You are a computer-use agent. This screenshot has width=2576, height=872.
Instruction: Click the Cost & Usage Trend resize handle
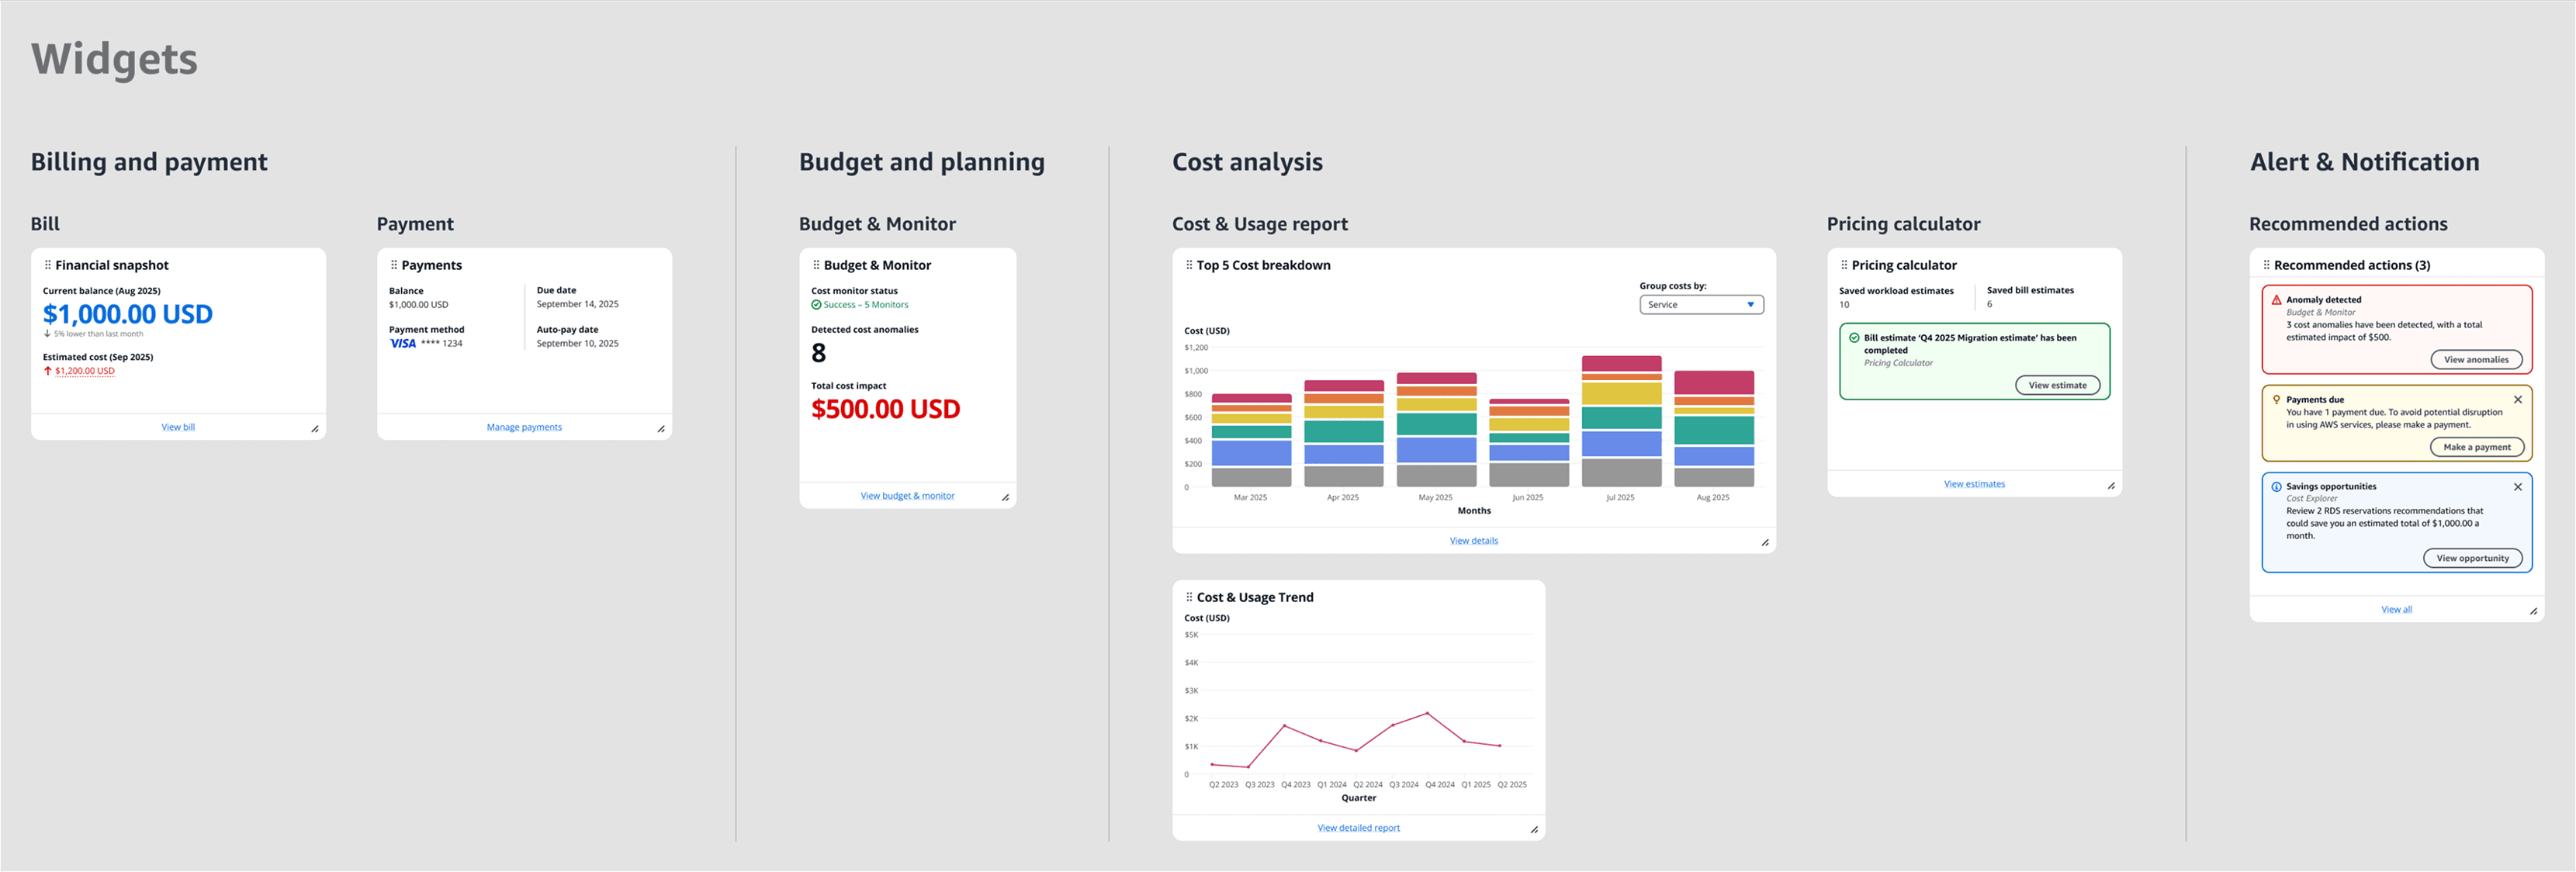click(1533, 829)
